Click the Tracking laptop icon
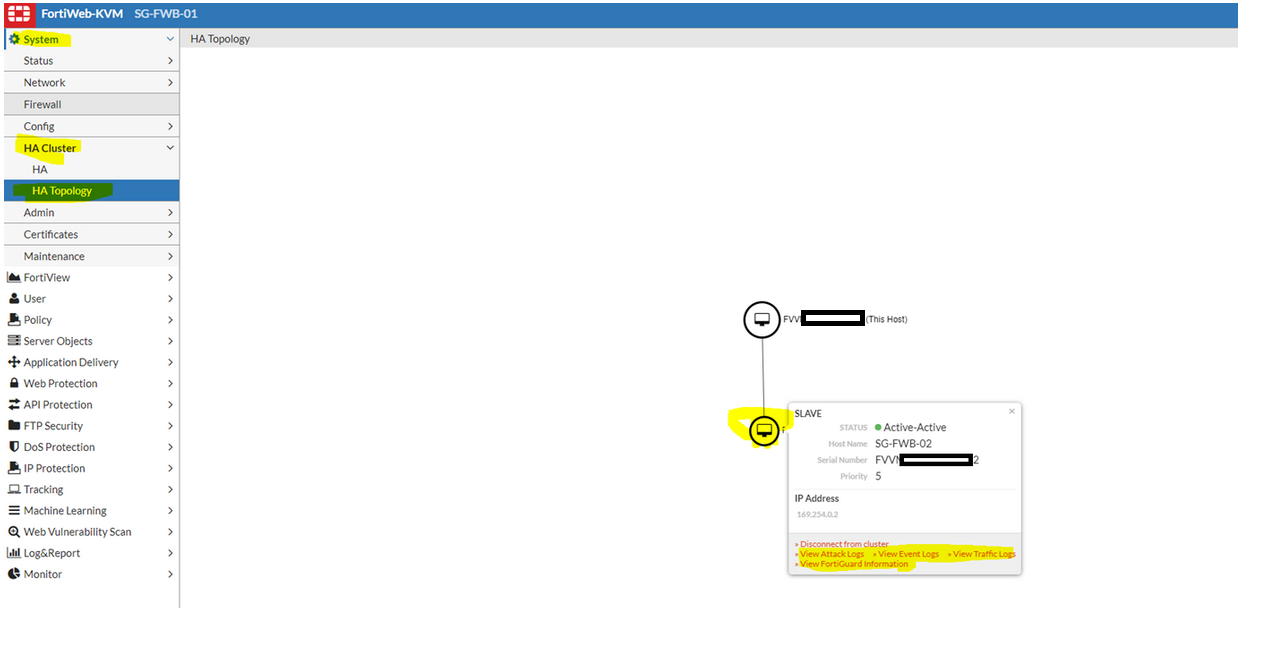Screen dimensions: 1283x659 pyautogui.click(x=14, y=489)
